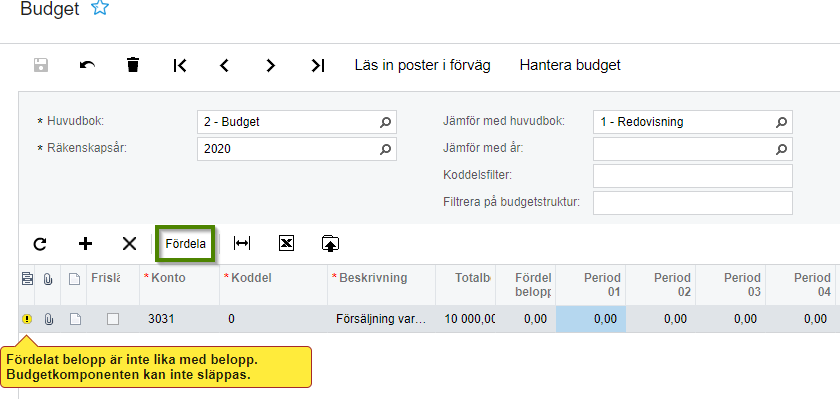Open the Räkenskapsår lookup selector
840x399 pixels.
(x=385, y=149)
